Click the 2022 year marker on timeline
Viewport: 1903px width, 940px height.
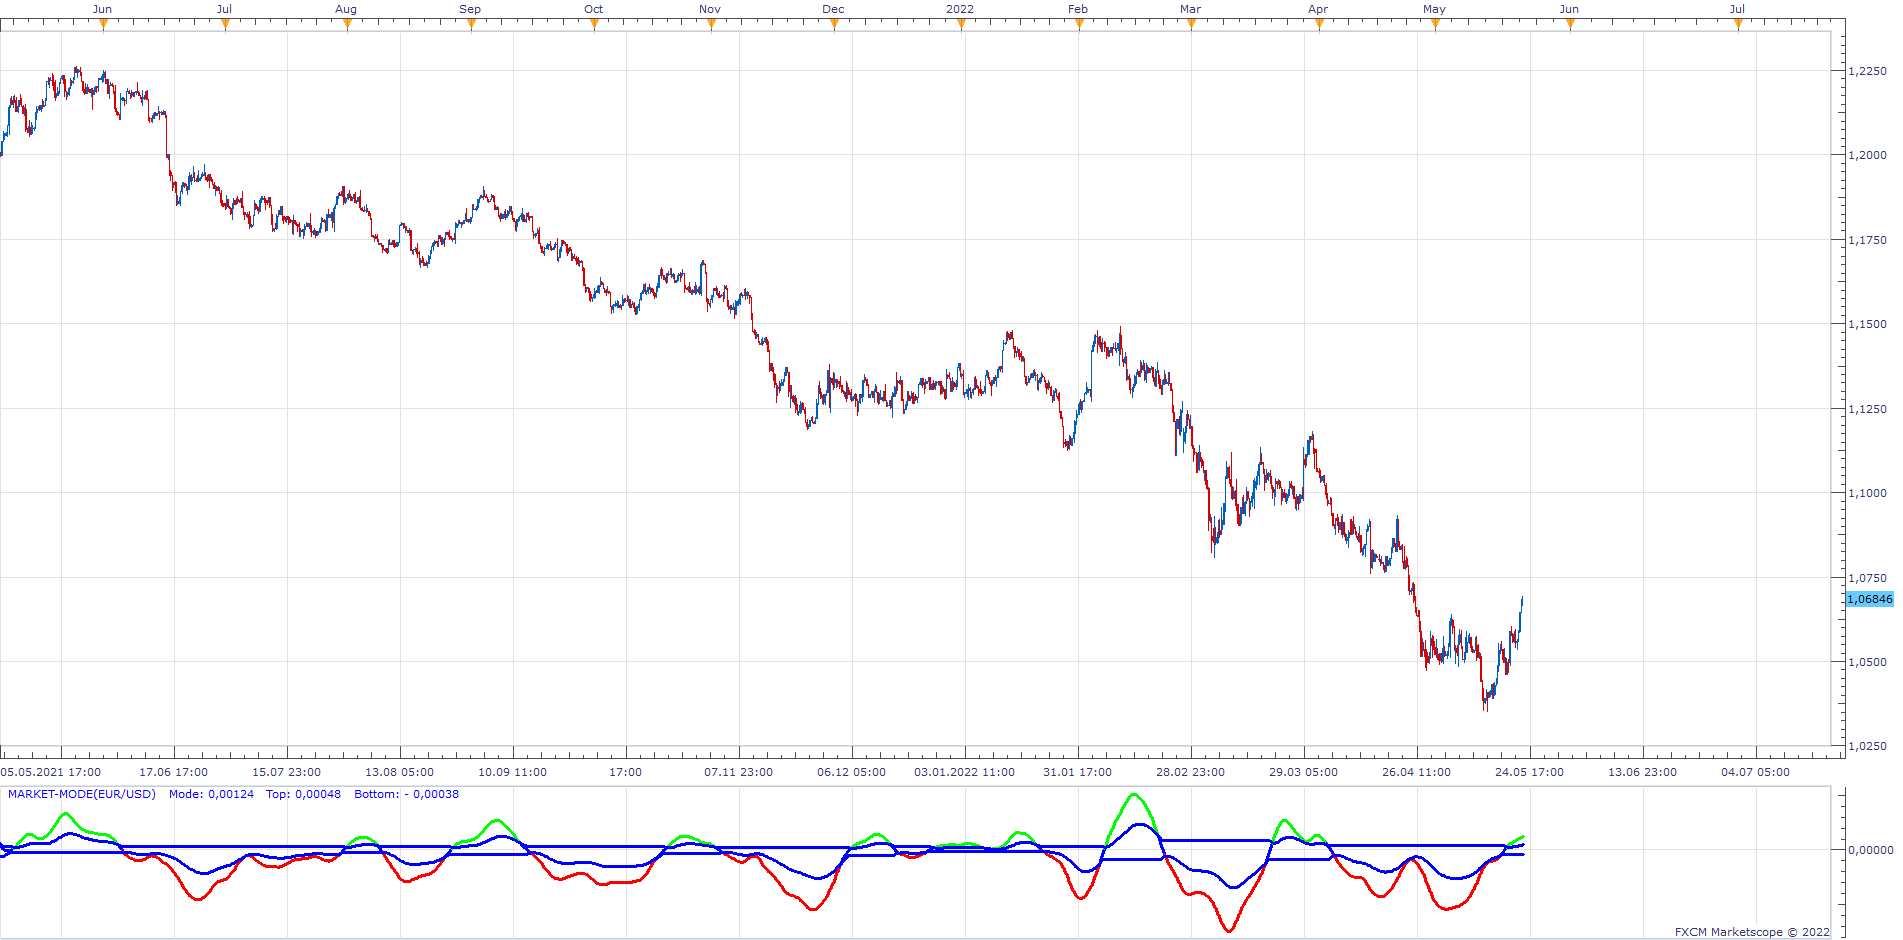961,25
